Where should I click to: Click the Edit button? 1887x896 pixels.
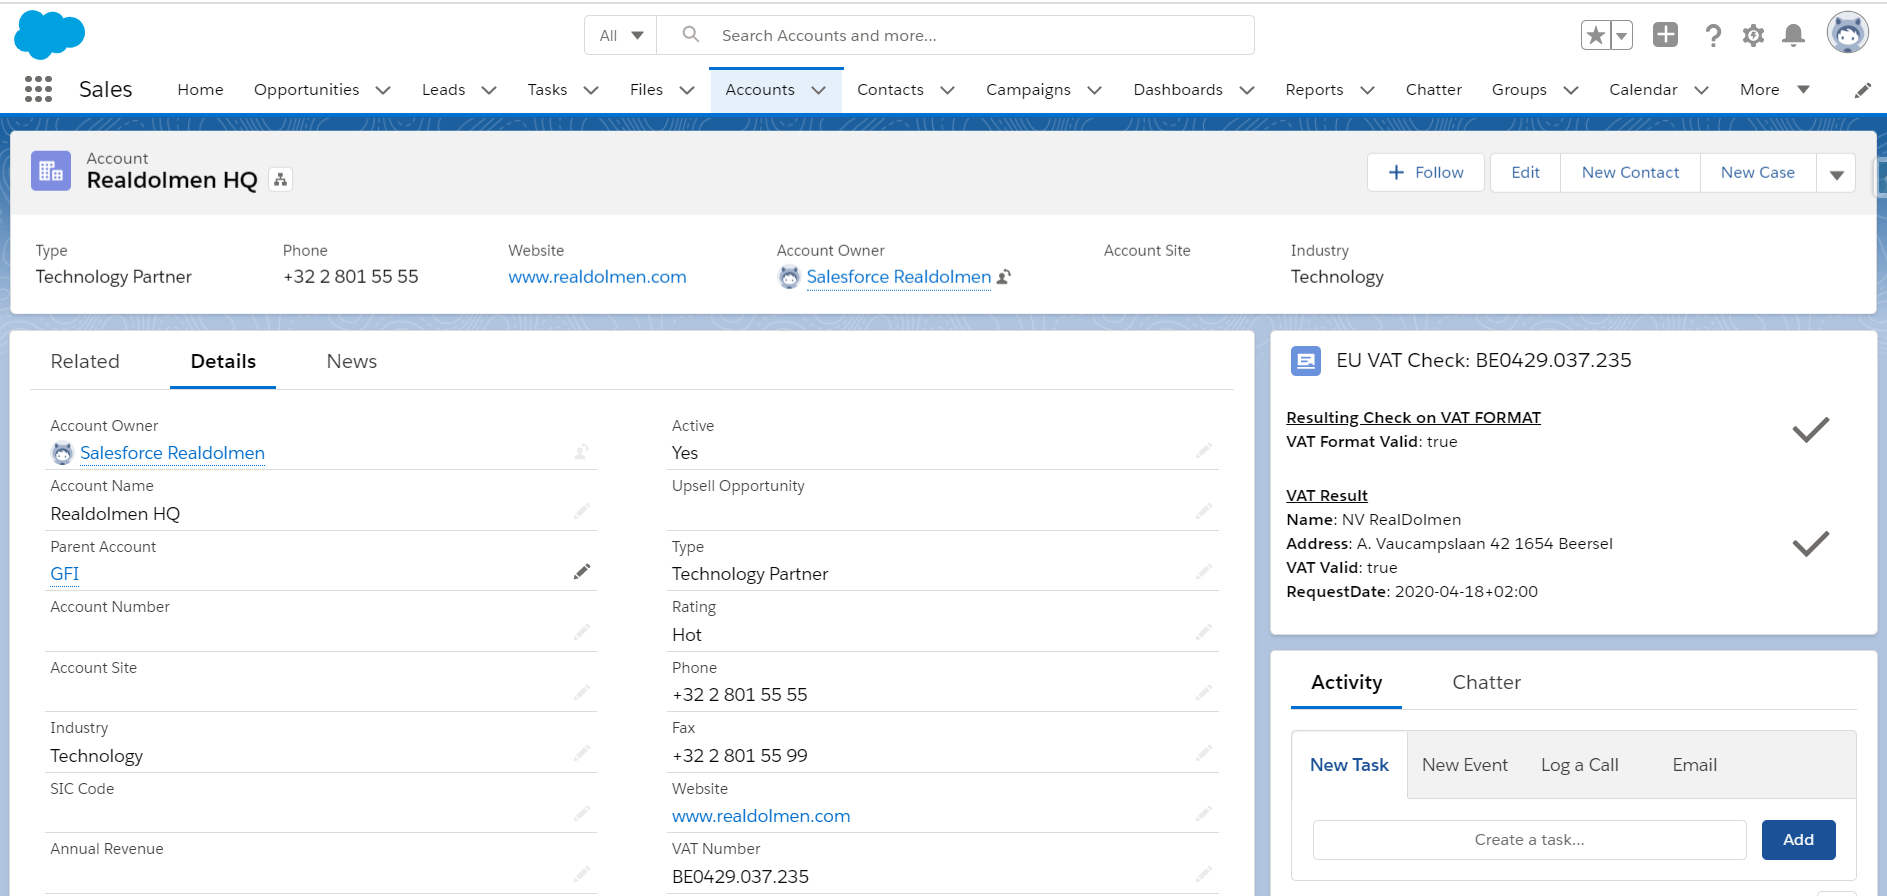tap(1525, 173)
